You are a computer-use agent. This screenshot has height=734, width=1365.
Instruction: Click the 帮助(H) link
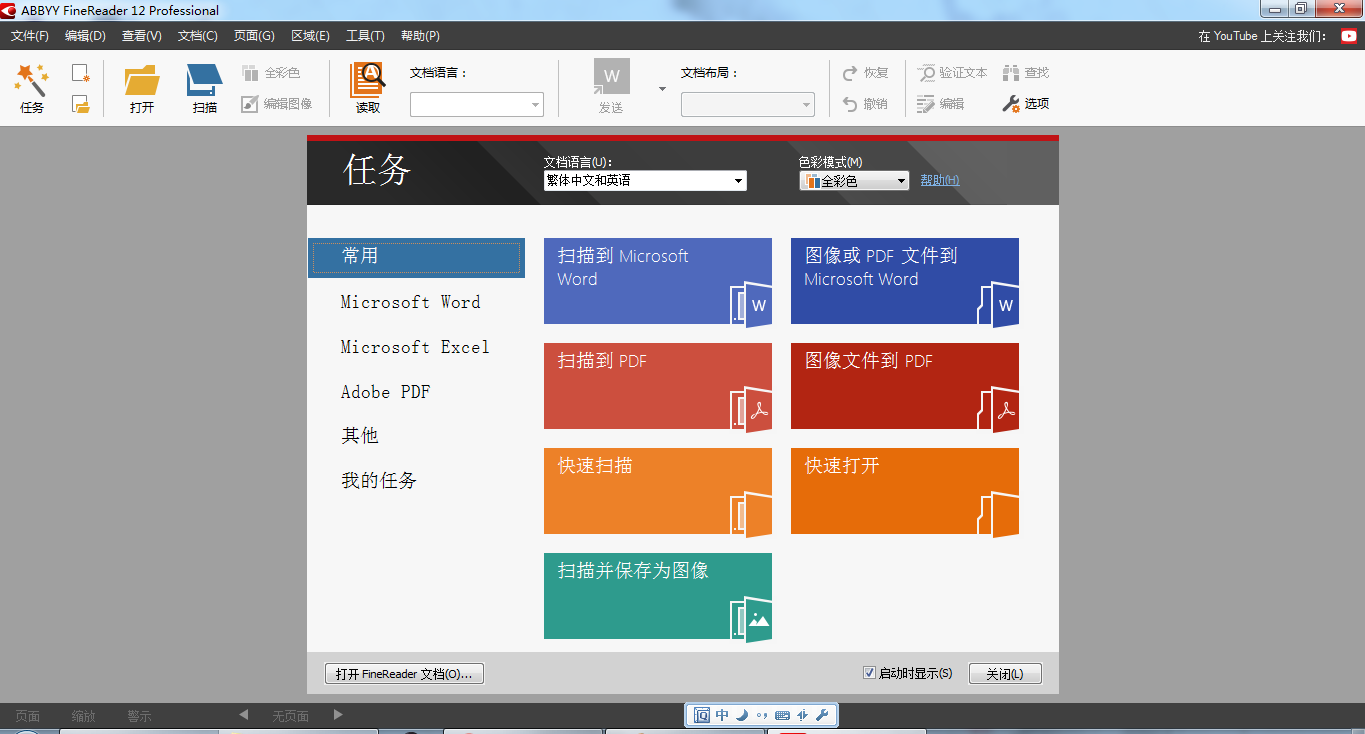pyautogui.click(x=940, y=180)
